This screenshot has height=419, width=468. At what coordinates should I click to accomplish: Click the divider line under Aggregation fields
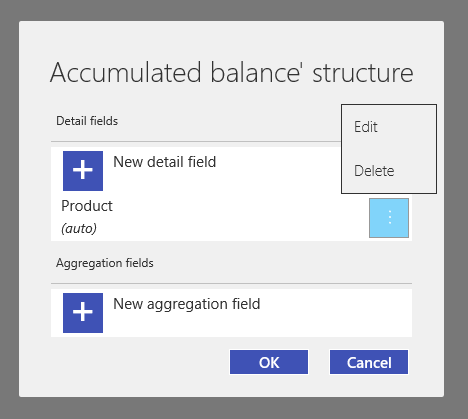(x=231, y=283)
